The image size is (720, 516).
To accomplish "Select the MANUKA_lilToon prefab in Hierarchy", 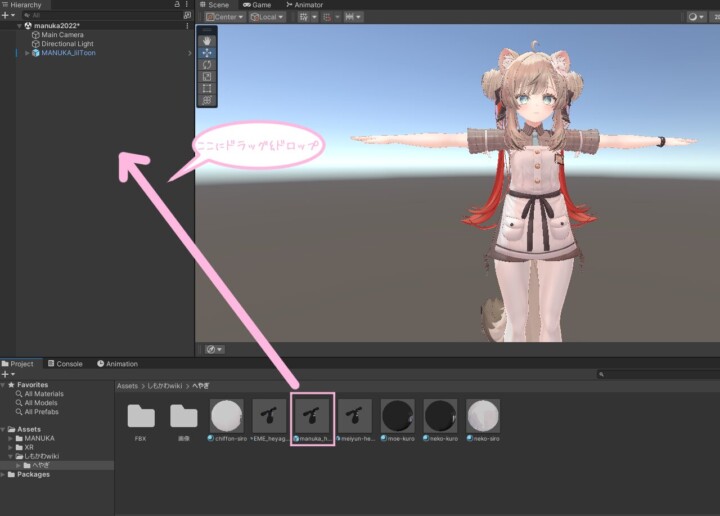I will (68, 53).
